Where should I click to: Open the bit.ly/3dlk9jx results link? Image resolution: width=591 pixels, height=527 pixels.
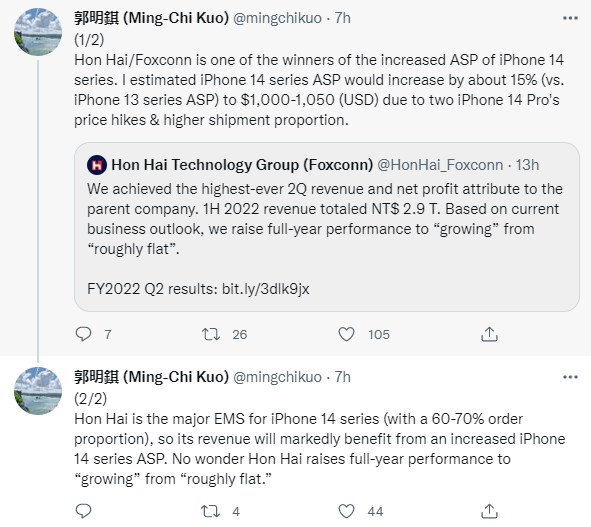(x=266, y=289)
